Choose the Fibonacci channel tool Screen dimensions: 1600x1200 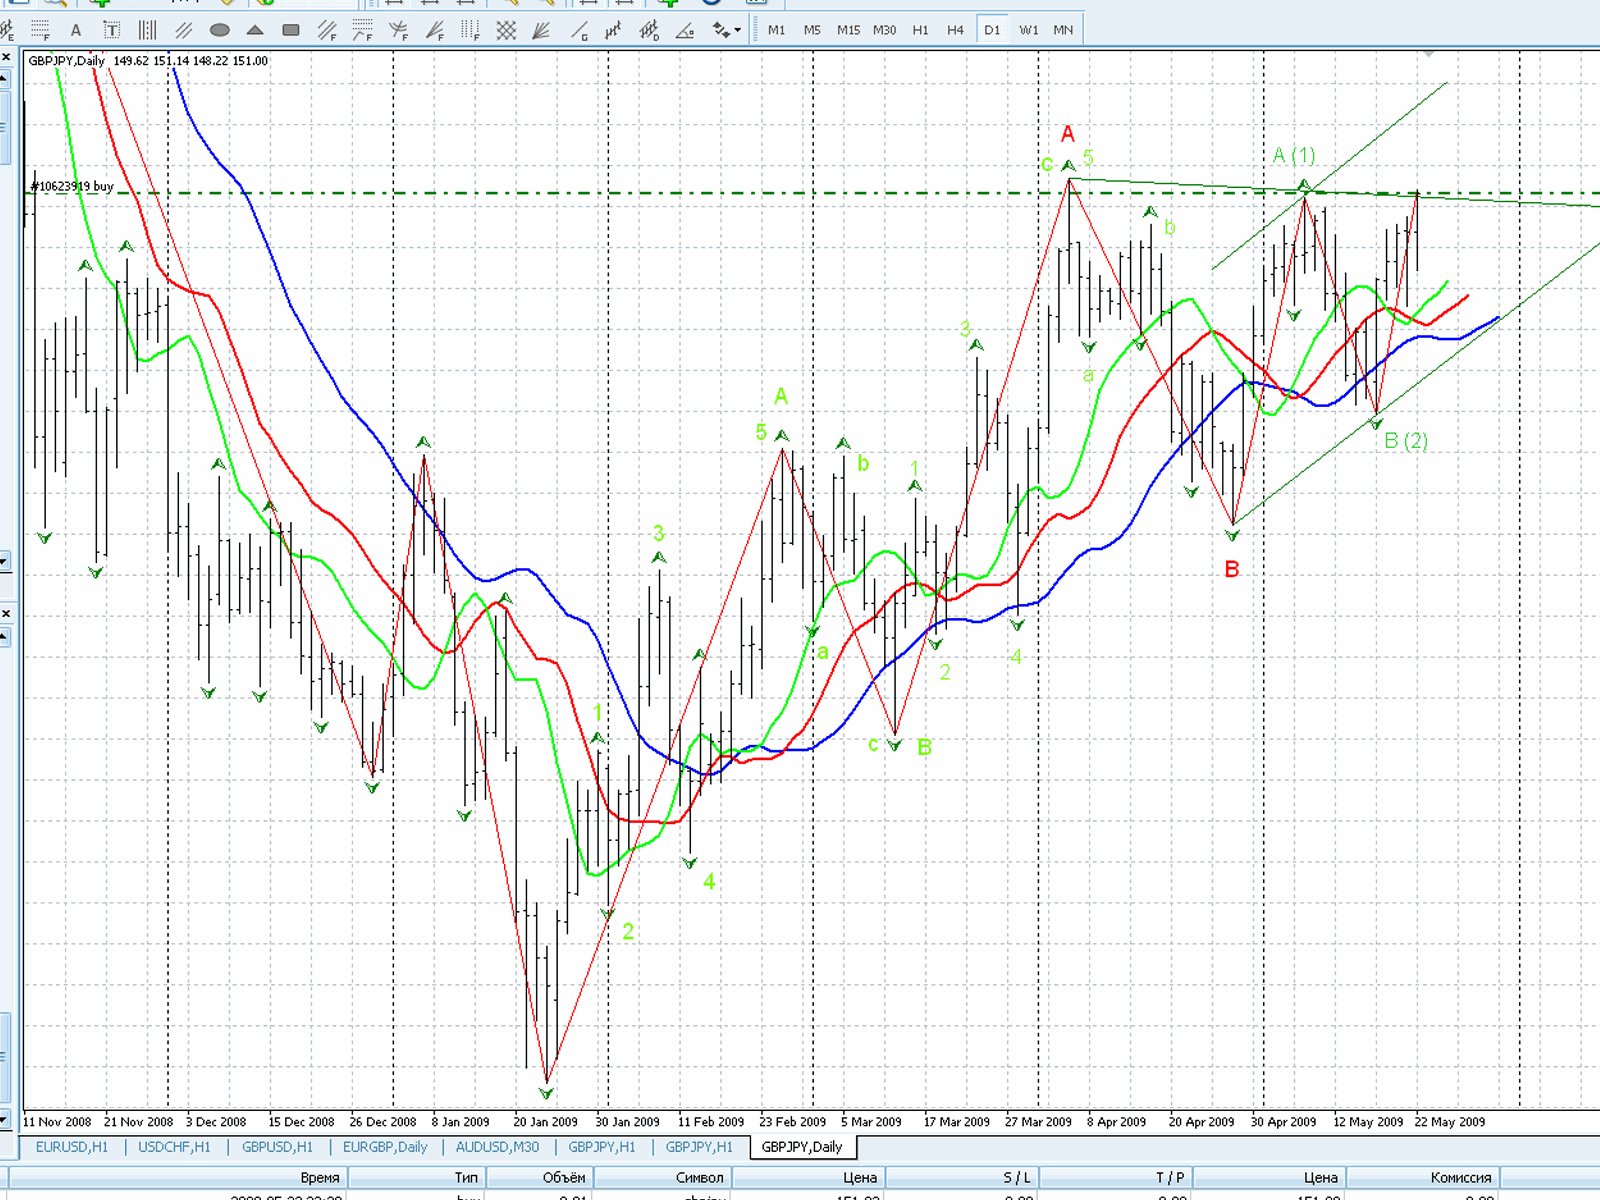[x=327, y=30]
